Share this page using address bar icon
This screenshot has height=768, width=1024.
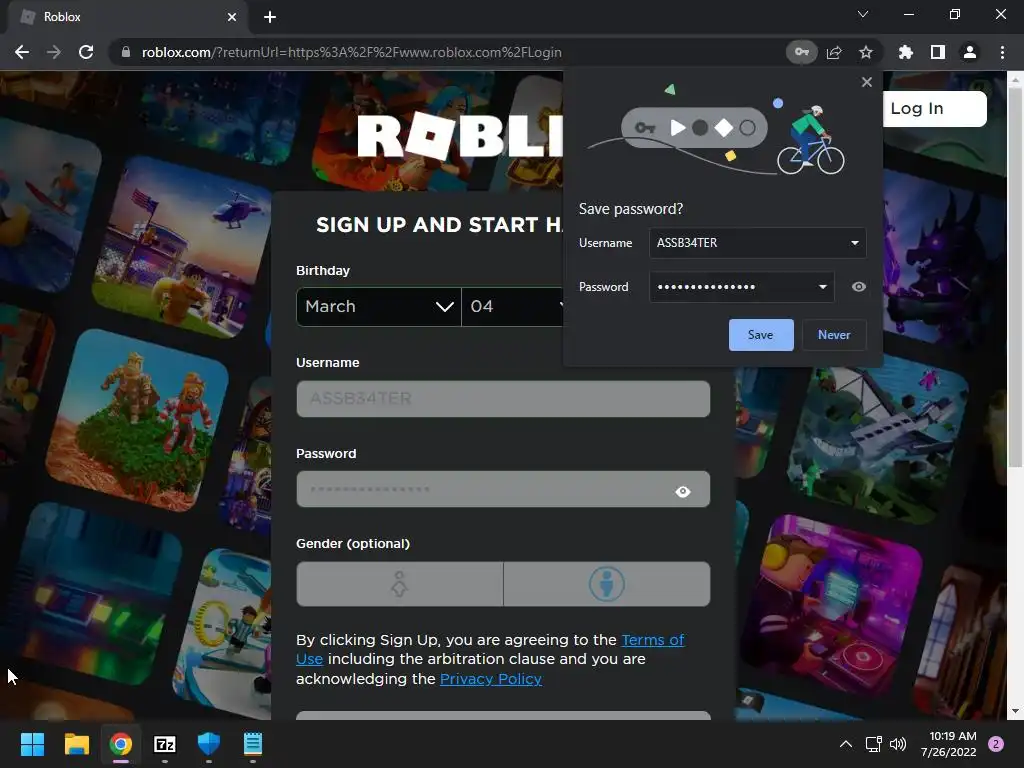(x=834, y=52)
